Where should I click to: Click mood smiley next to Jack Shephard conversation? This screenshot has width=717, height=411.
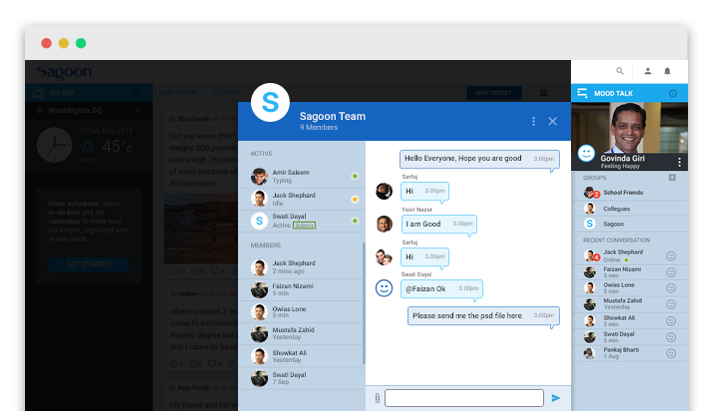(671, 256)
